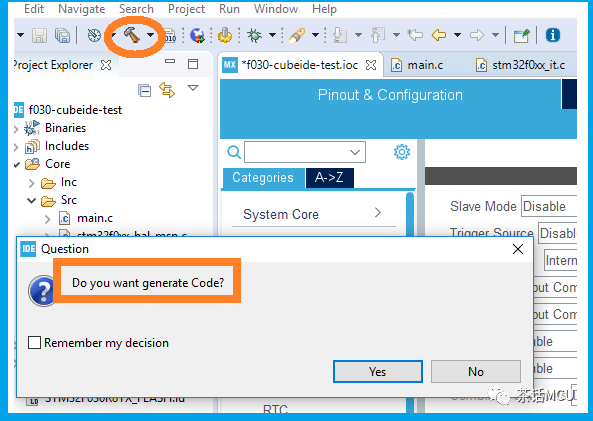Select the Categories tab
Screen dimensions: 593x421
coord(263,178)
